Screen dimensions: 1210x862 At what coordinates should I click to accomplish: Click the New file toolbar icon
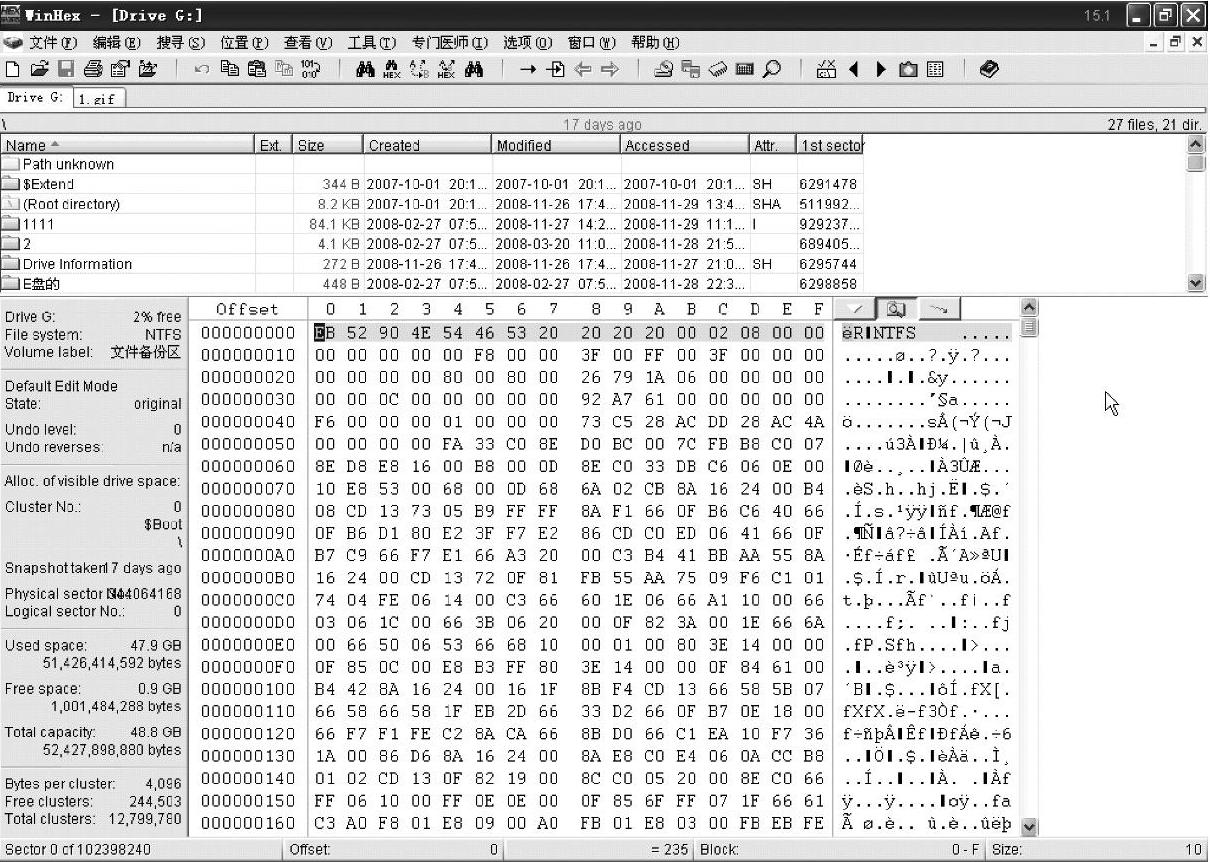coord(13,70)
